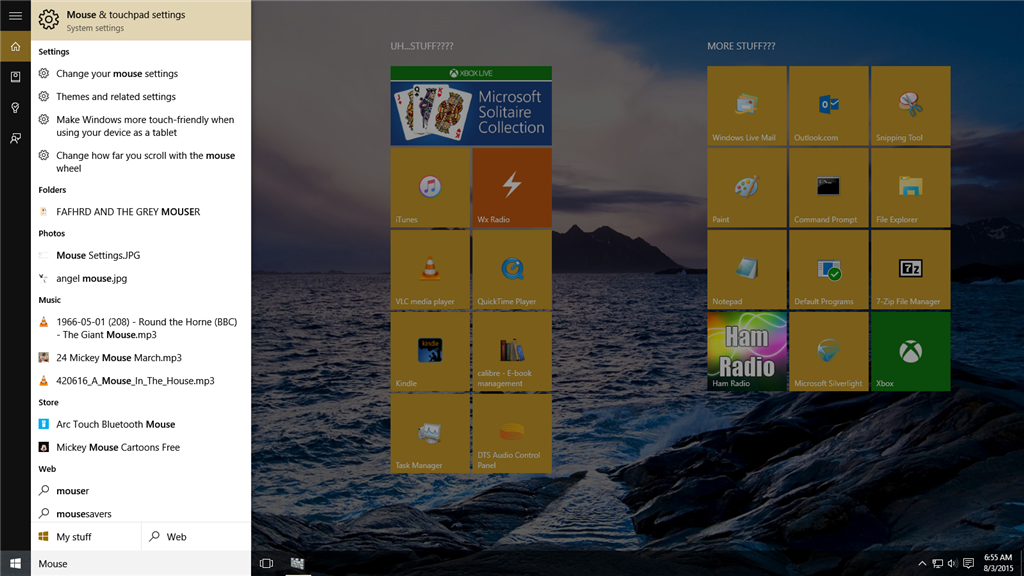Switch to My stuff search filter

pos(86,537)
